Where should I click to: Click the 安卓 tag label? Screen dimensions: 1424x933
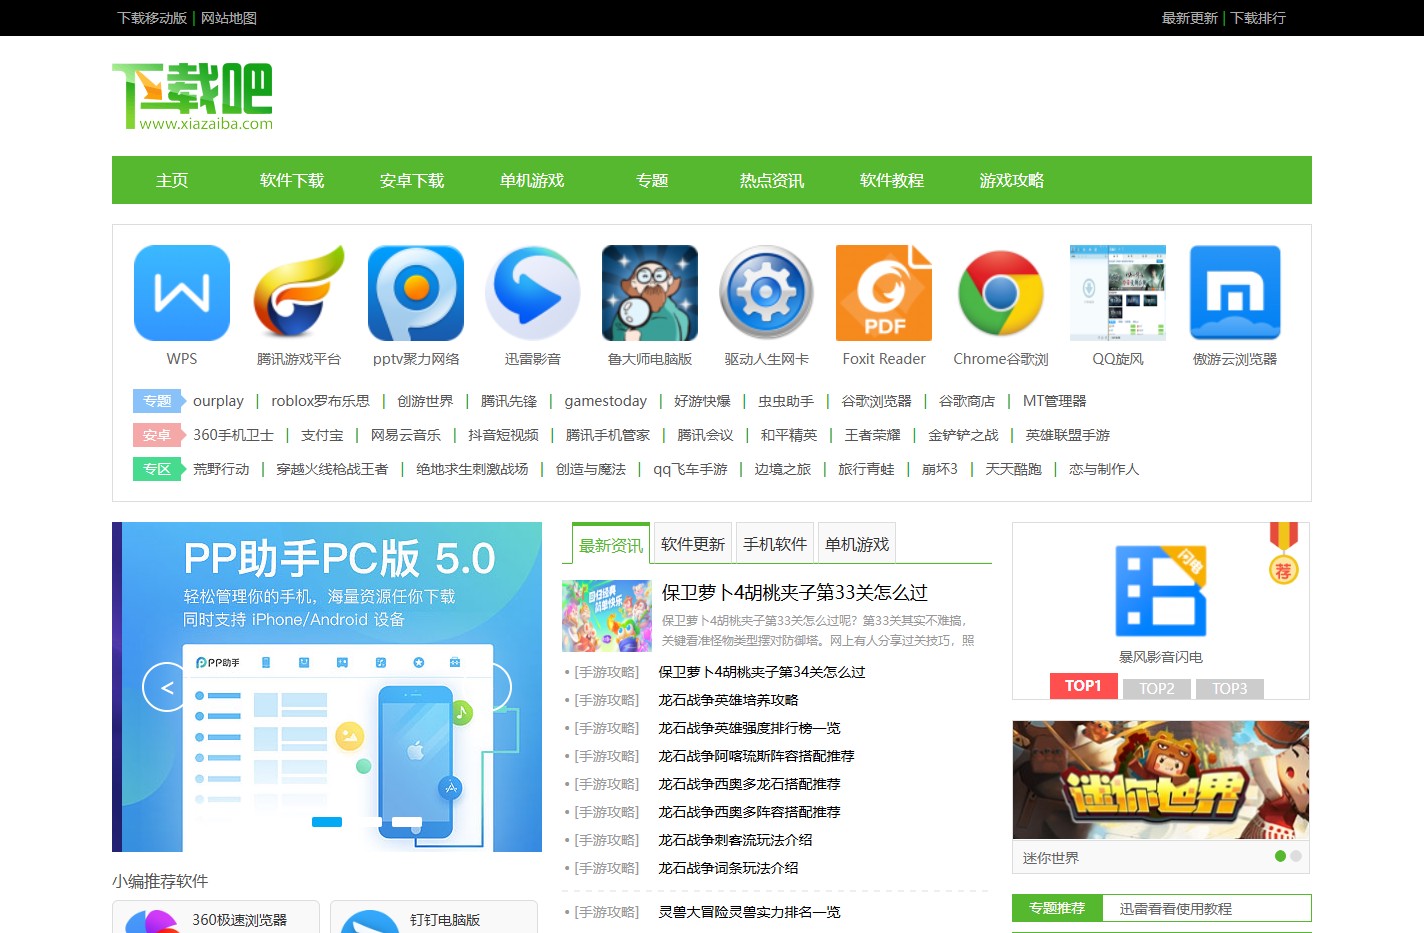pyautogui.click(x=157, y=435)
